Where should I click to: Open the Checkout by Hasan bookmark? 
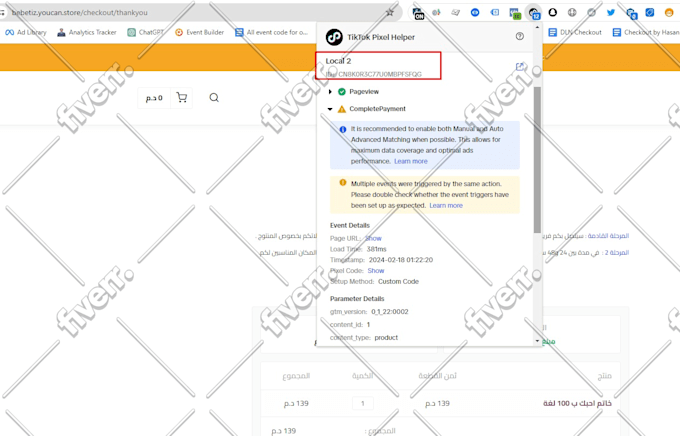[x=646, y=33]
